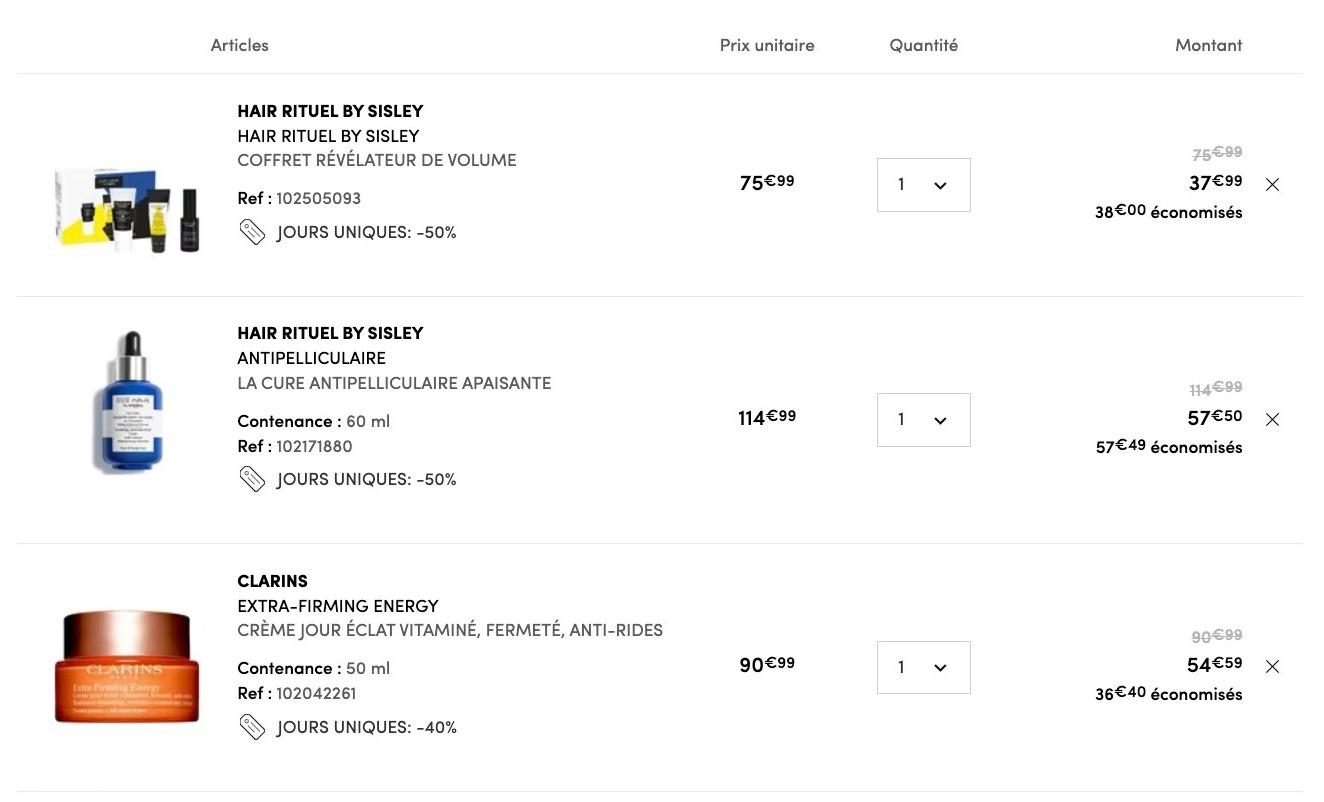Image resolution: width=1324 pixels, height=802 pixels.
Task: Open CRÈME JOUR ÉCLAT VITAMINÉ product link
Action: (450, 631)
